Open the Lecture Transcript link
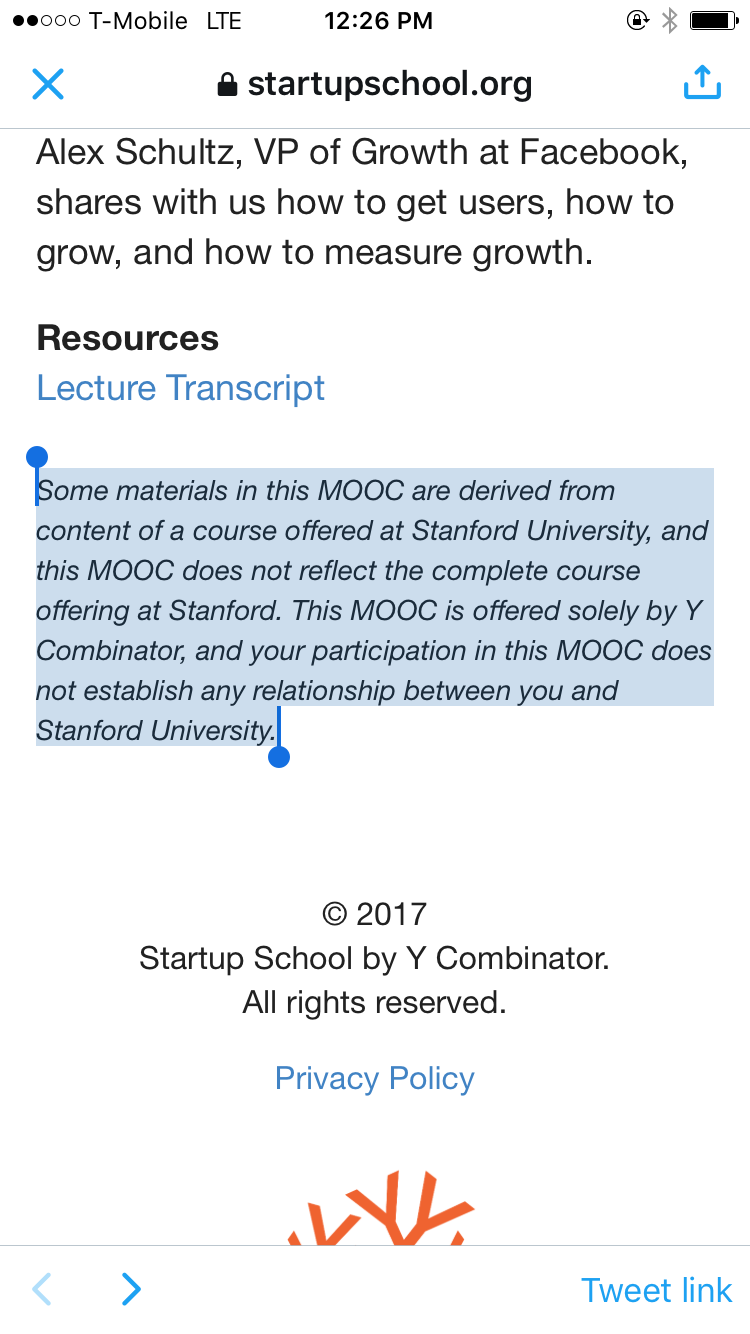Image resolution: width=750 pixels, height=1334 pixels. [x=181, y=388]
